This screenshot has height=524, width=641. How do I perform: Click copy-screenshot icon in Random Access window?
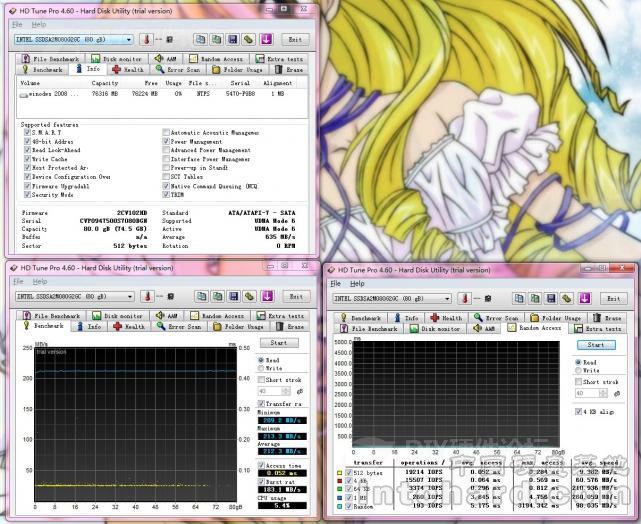point(535,298)
